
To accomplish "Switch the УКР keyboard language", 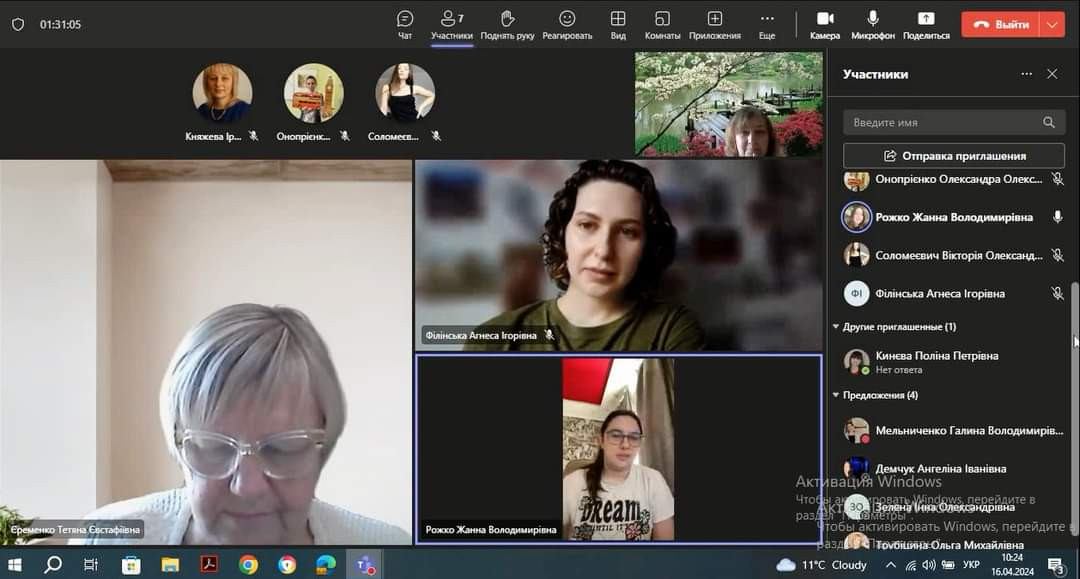I will click(x=971, y=565).
